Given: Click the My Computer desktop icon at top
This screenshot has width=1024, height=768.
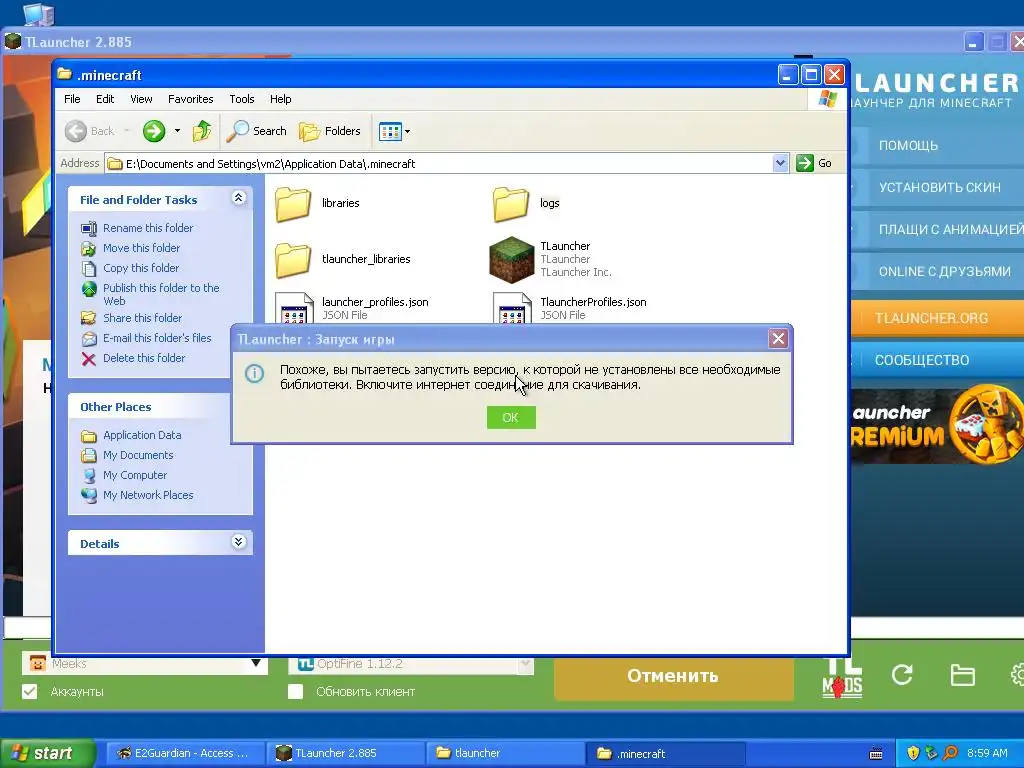Looking at the screenshot, I should pos(39,13).
